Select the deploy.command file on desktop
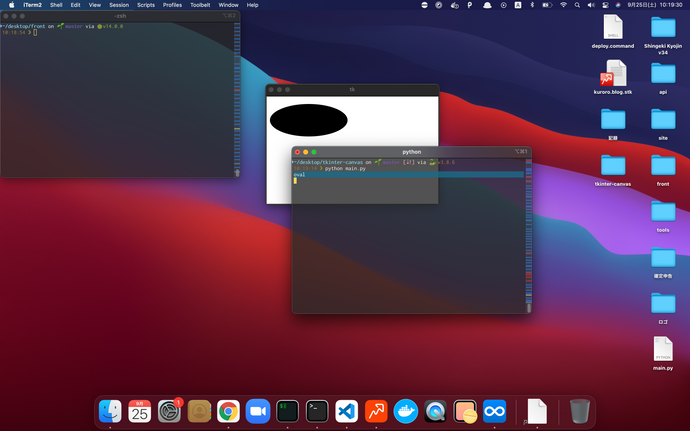The image size is (690, 431). [x=613, y=31]
